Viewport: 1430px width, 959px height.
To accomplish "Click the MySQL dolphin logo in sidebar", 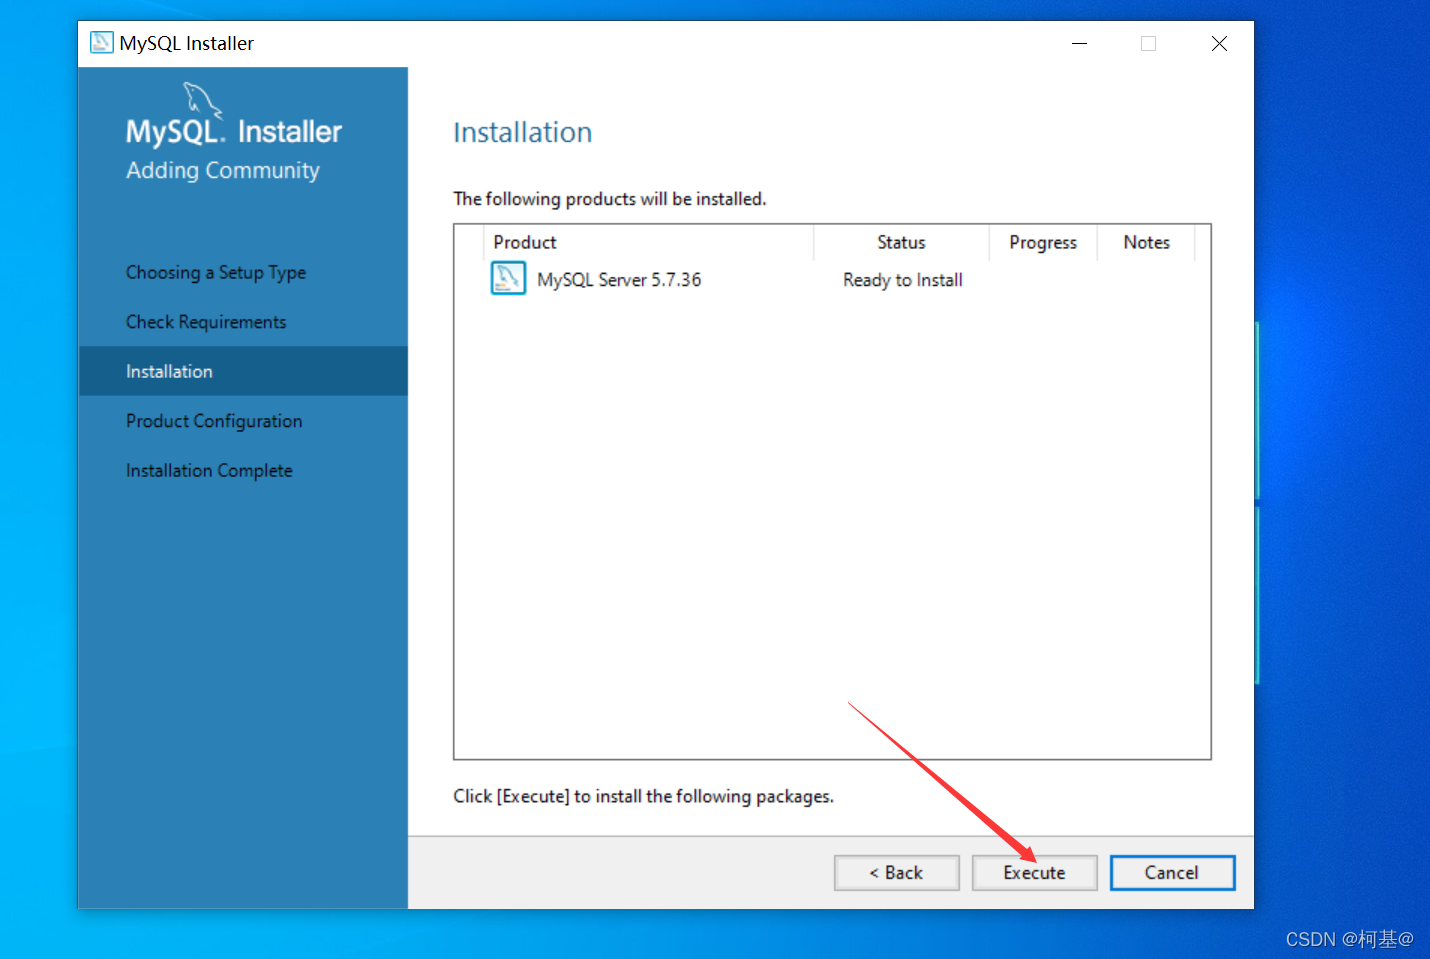I will 202,100.
